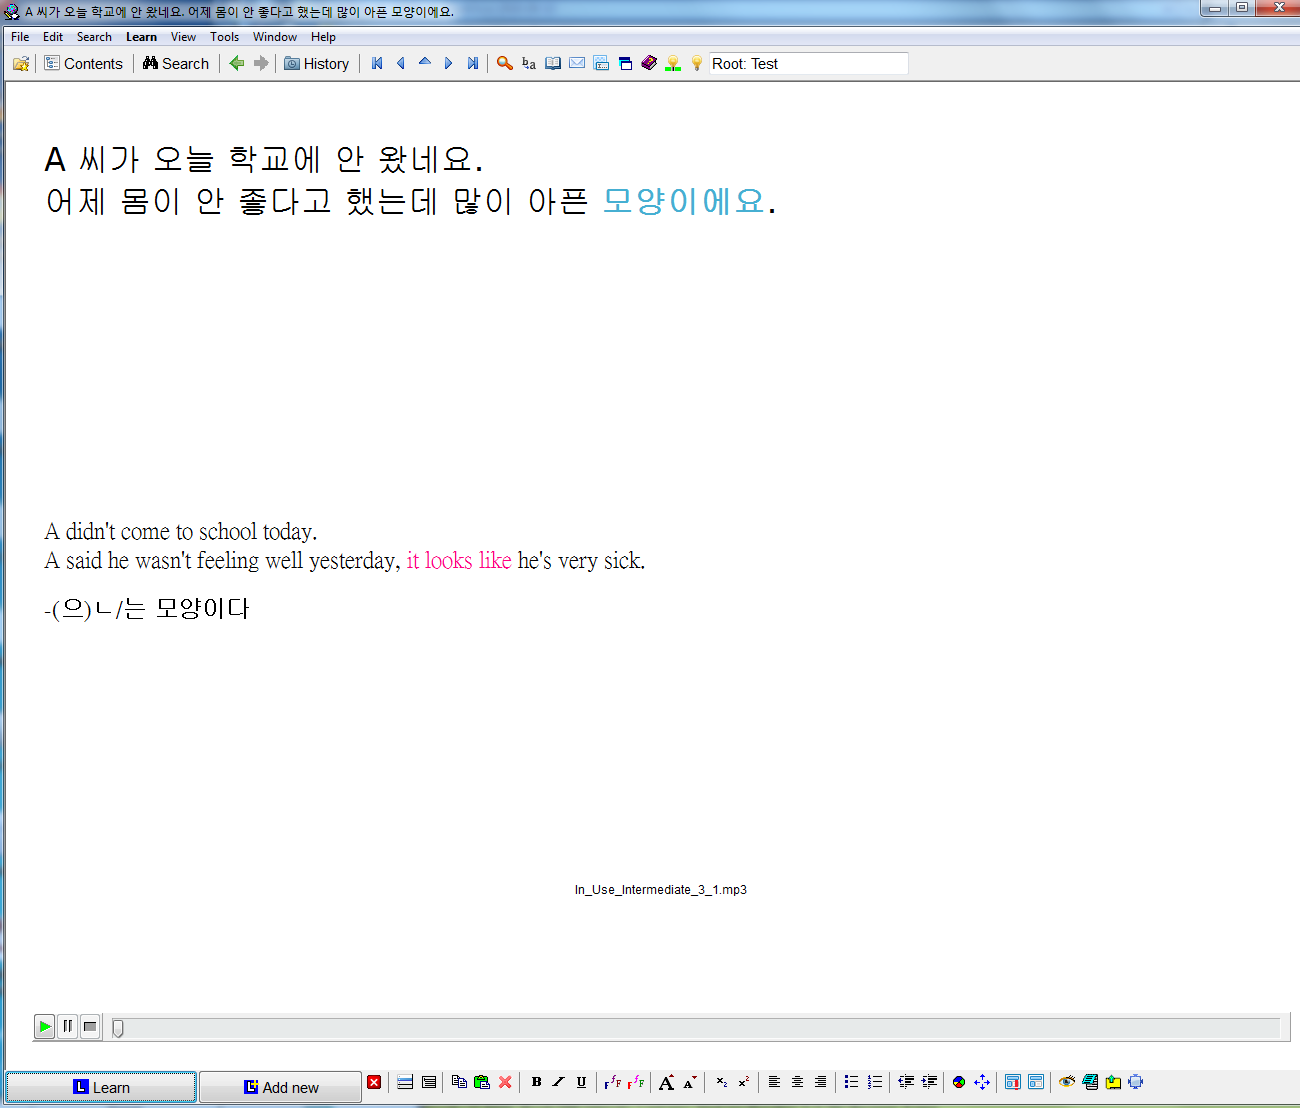The width and height of the screenshot is (1300, 1108).
Task: Click the light bulb with green bar icon
Action: pos(673,63)
